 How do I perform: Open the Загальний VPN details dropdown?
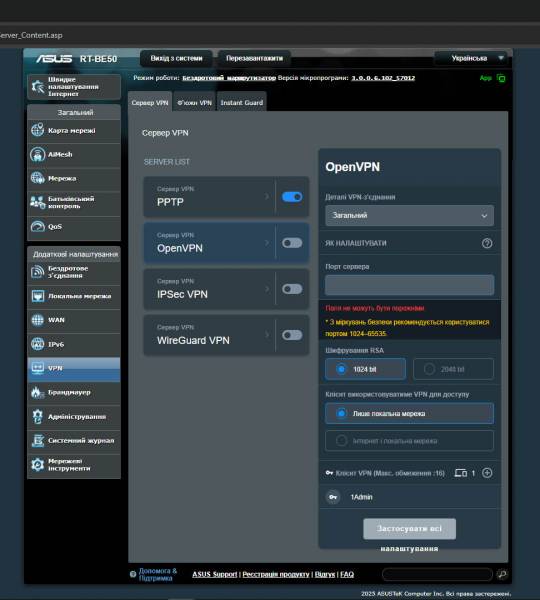[409, 215]
